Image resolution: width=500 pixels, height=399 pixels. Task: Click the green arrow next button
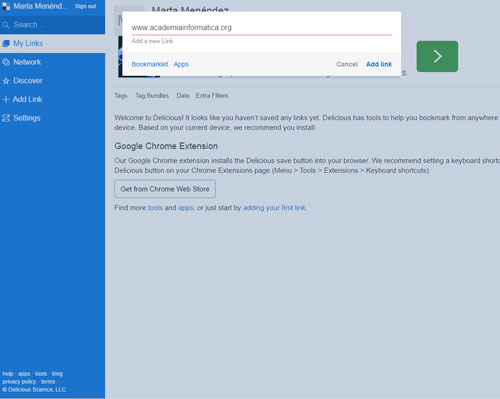pos(437,56)
